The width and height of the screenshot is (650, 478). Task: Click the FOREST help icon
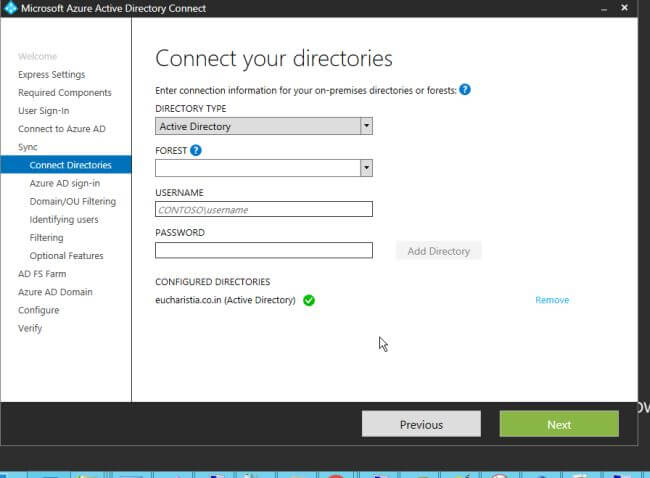(x=196, y=150)
